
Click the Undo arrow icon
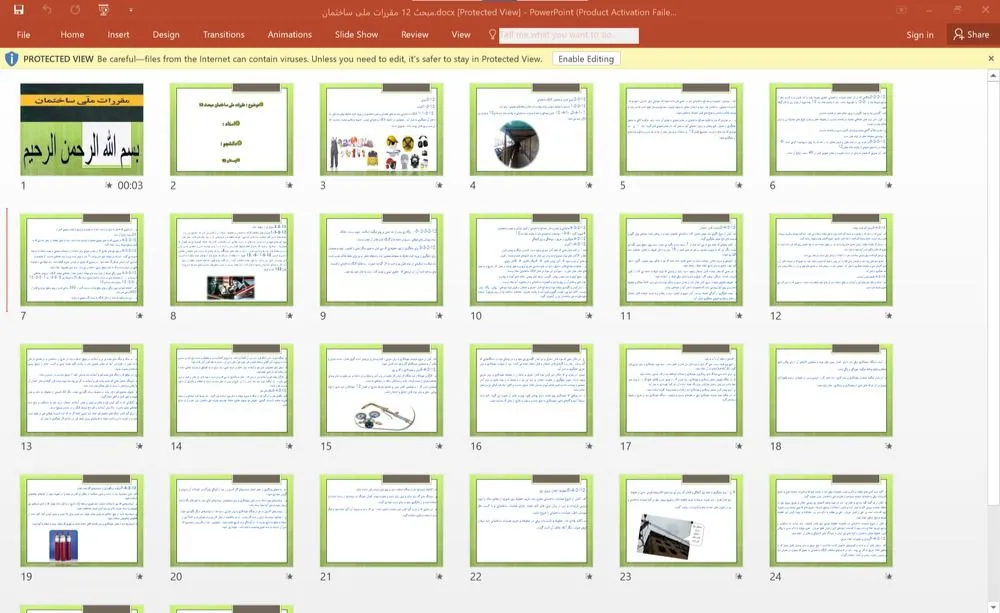pyautogui.click(x=48, y=11)
